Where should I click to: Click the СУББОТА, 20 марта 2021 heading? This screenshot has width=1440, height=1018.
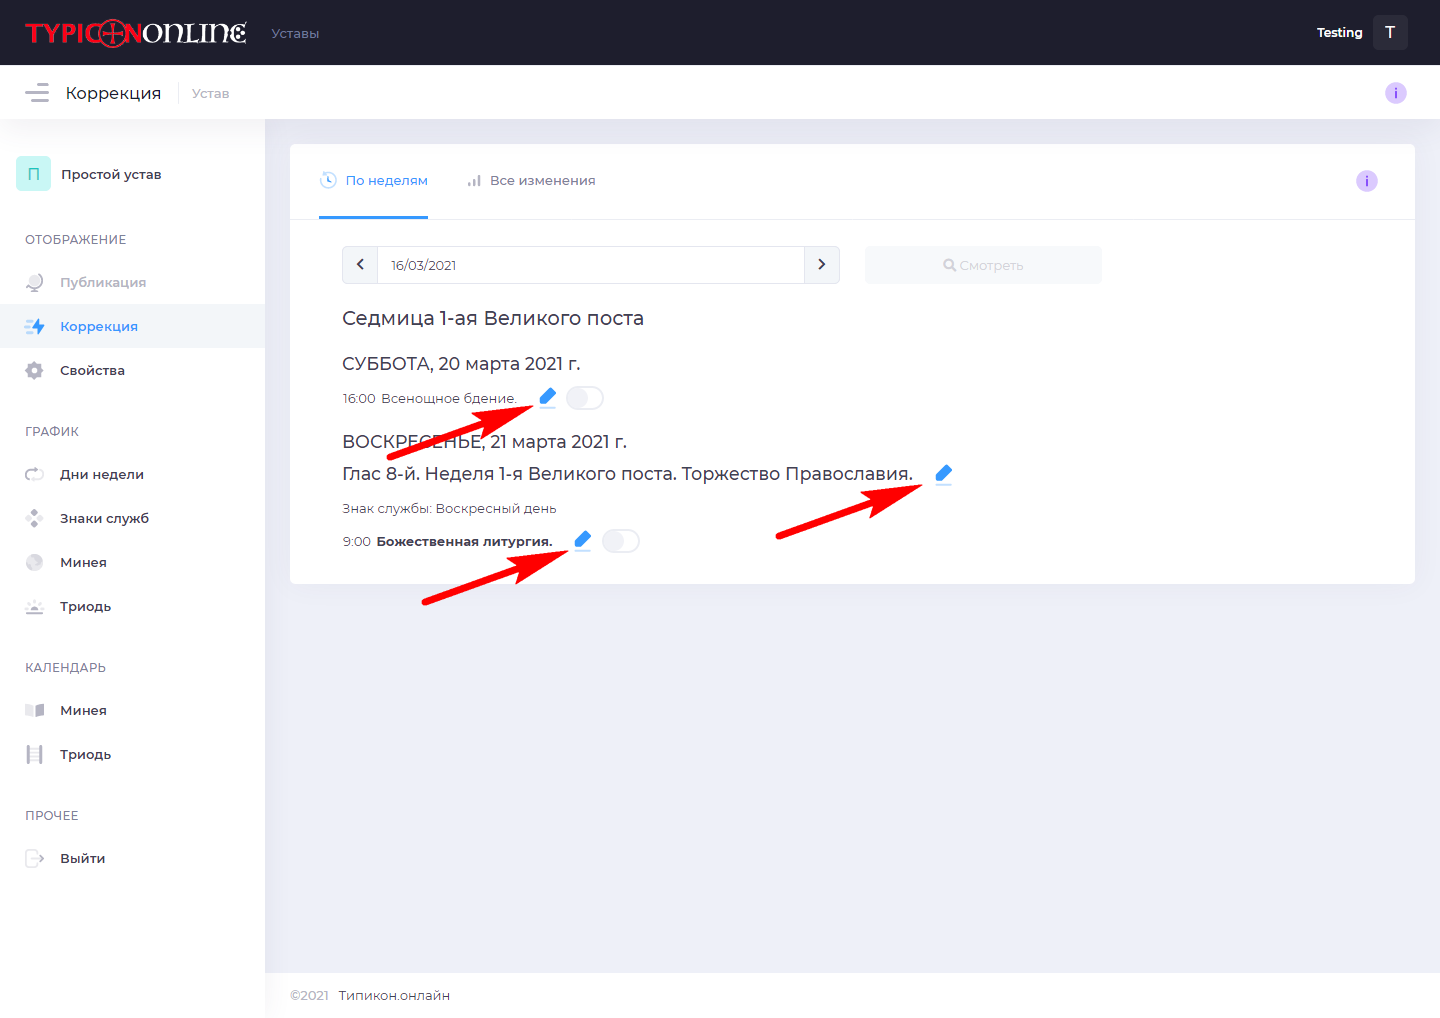click(461, 363)
